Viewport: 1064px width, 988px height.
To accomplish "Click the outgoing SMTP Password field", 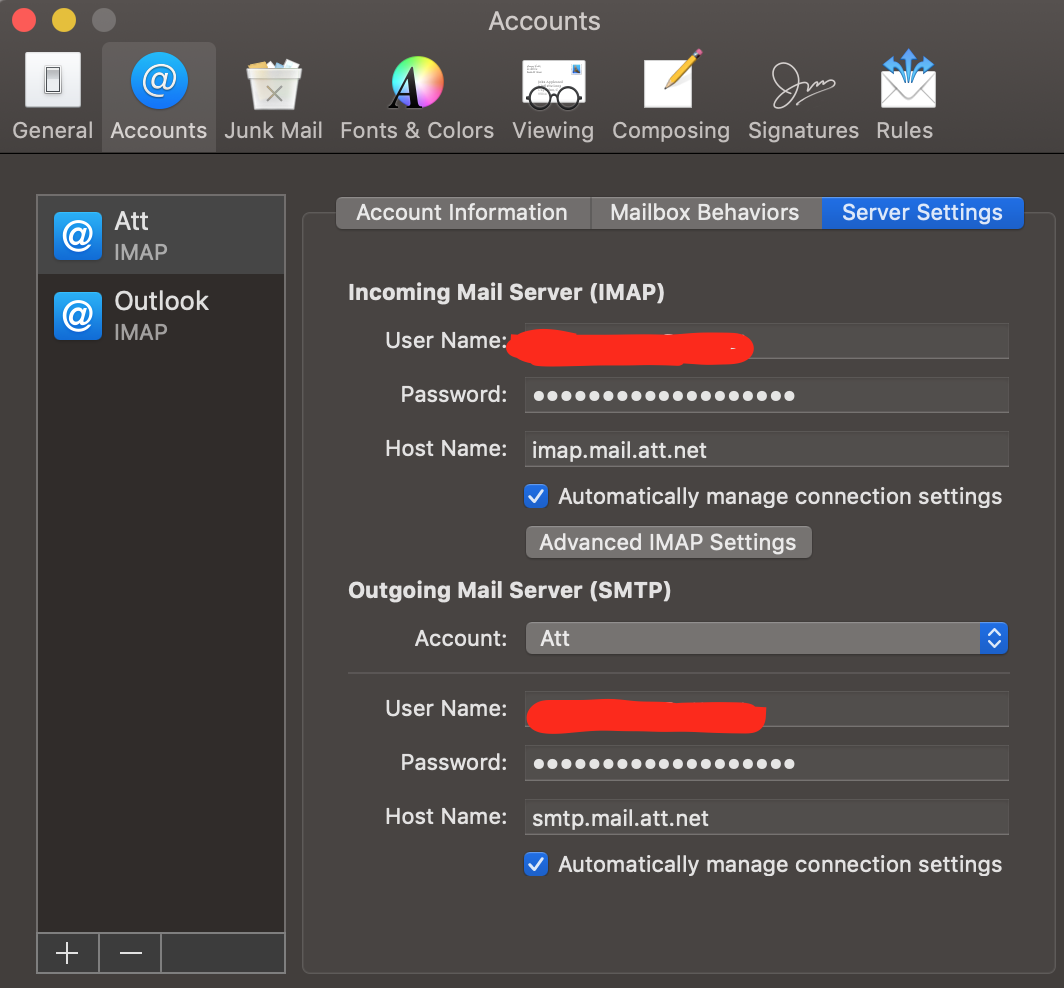I will pos(766,763).
